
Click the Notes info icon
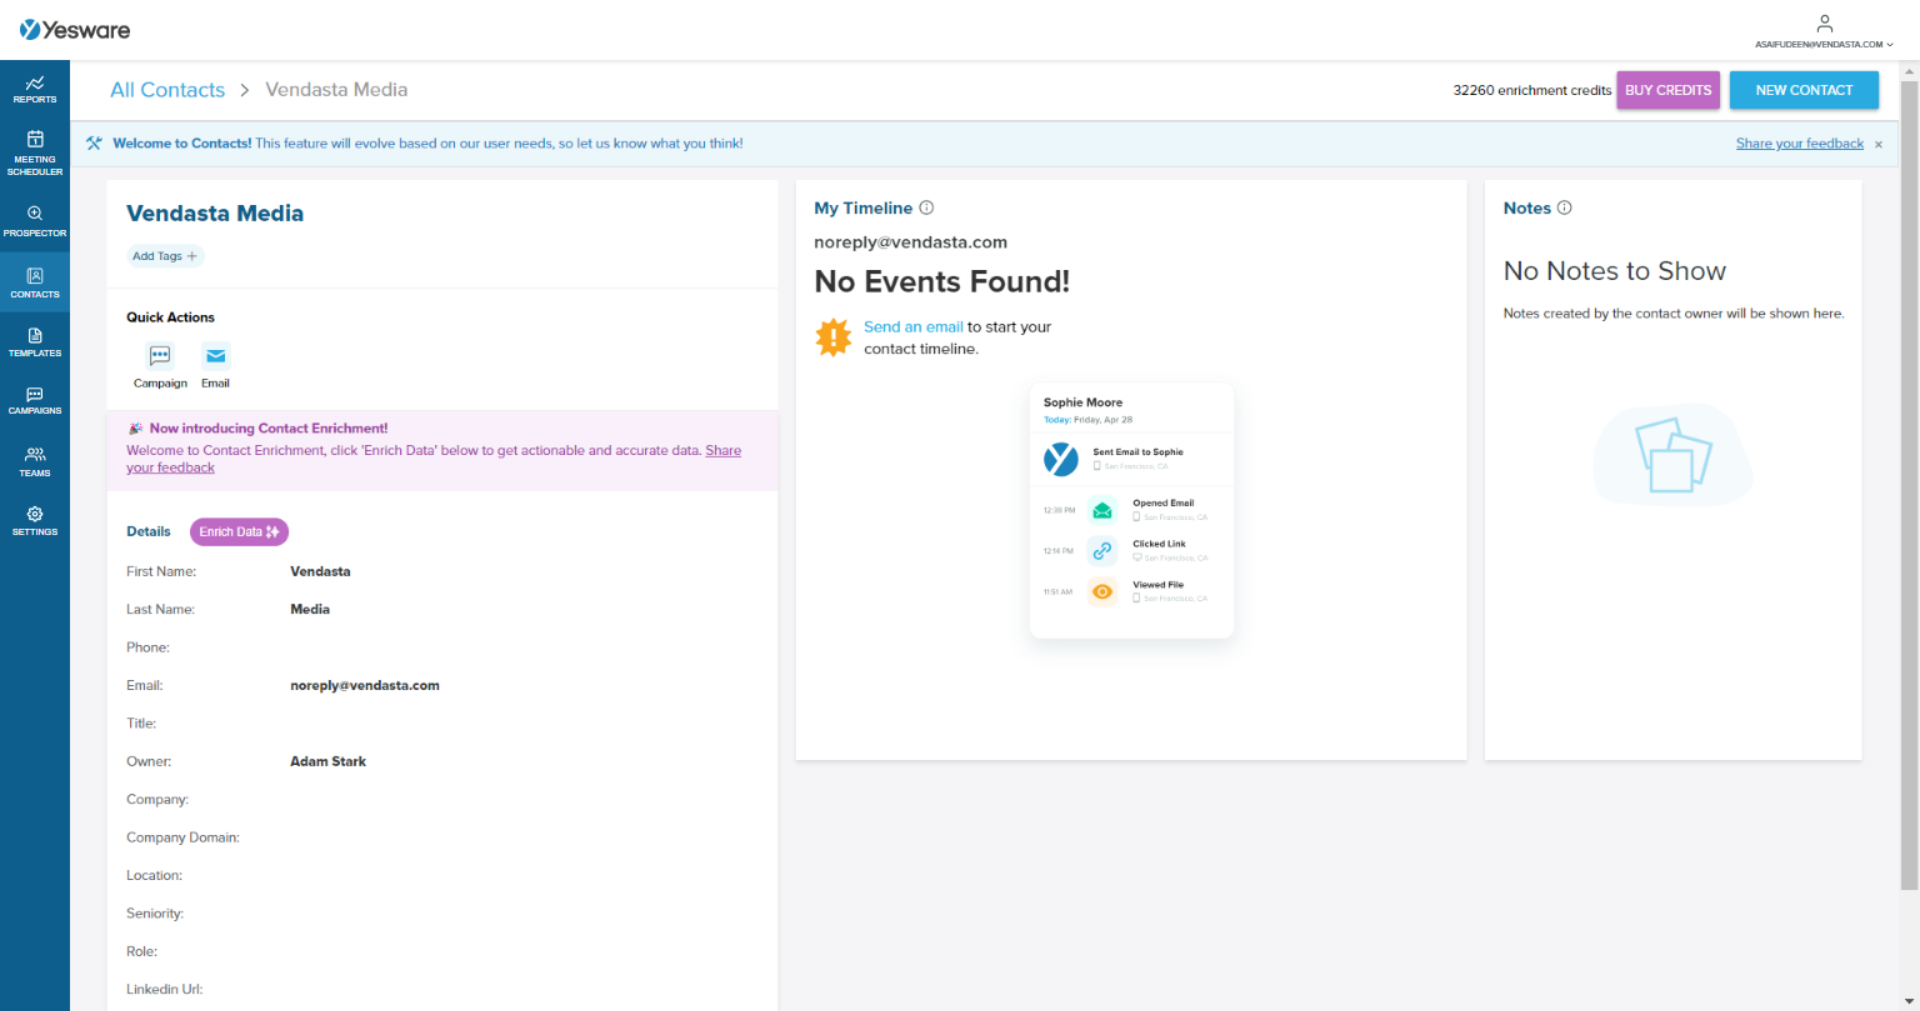1565,208
